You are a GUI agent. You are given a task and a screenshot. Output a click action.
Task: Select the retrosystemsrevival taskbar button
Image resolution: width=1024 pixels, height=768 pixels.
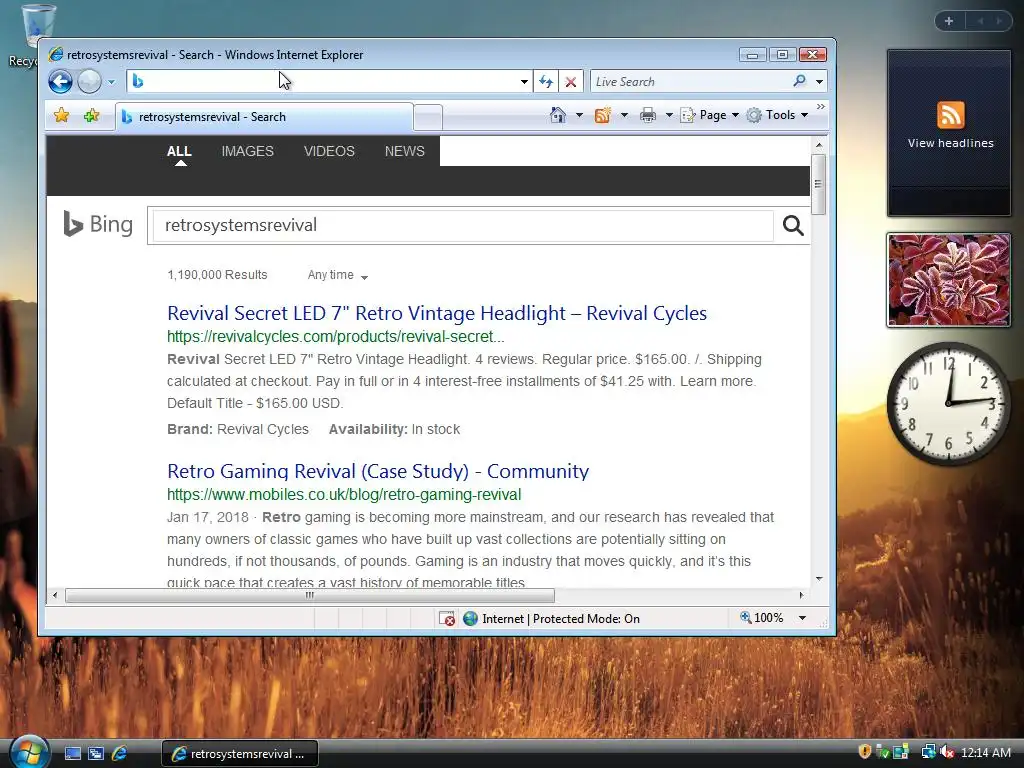[x=240, y=754]
